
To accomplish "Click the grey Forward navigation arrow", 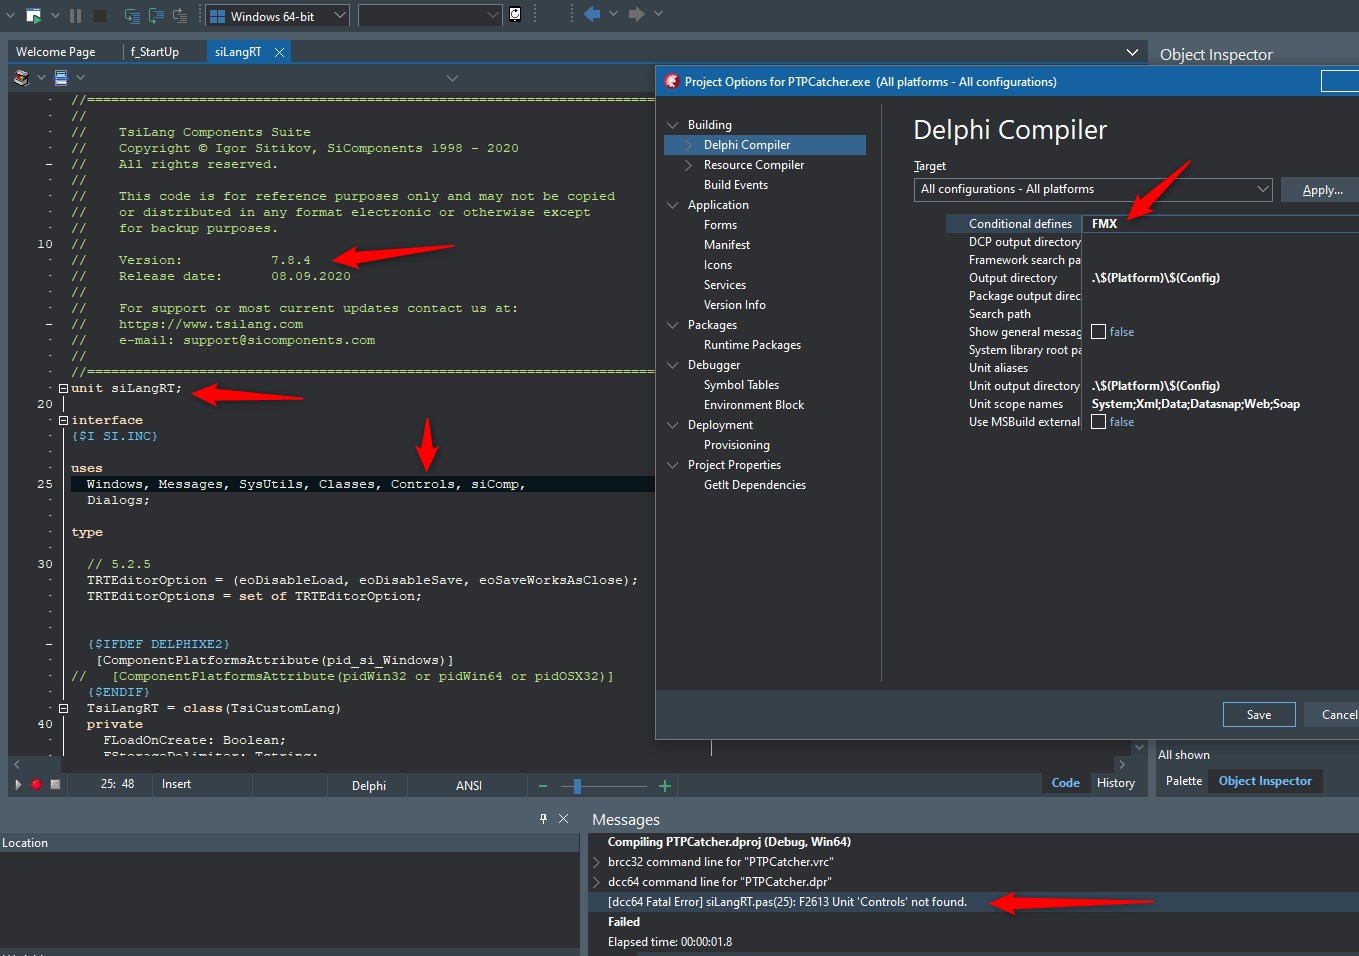I will (x=636, y=14).
